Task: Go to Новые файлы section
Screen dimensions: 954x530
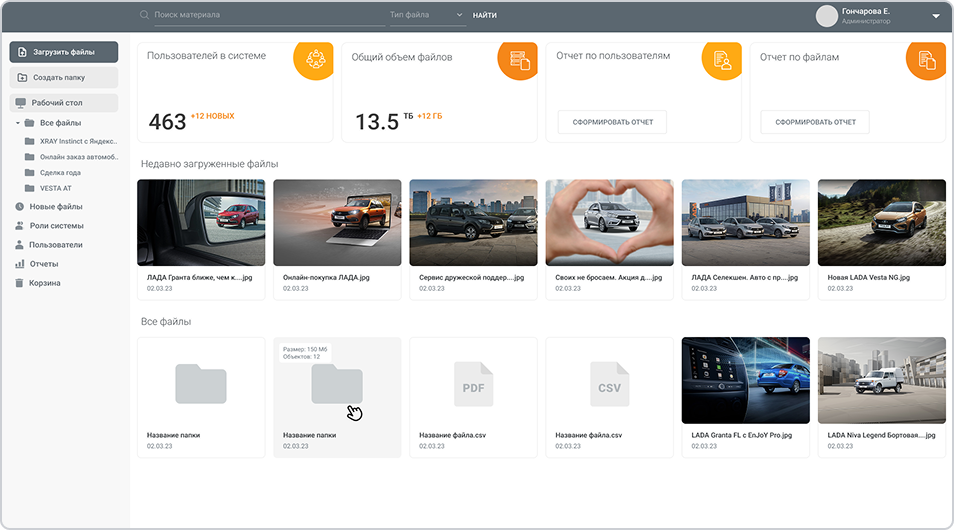Action: [55, 207]
